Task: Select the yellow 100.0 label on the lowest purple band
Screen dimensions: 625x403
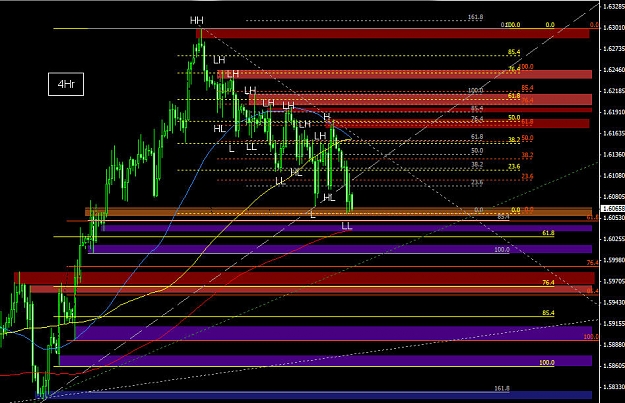Action: pos(546,362)
